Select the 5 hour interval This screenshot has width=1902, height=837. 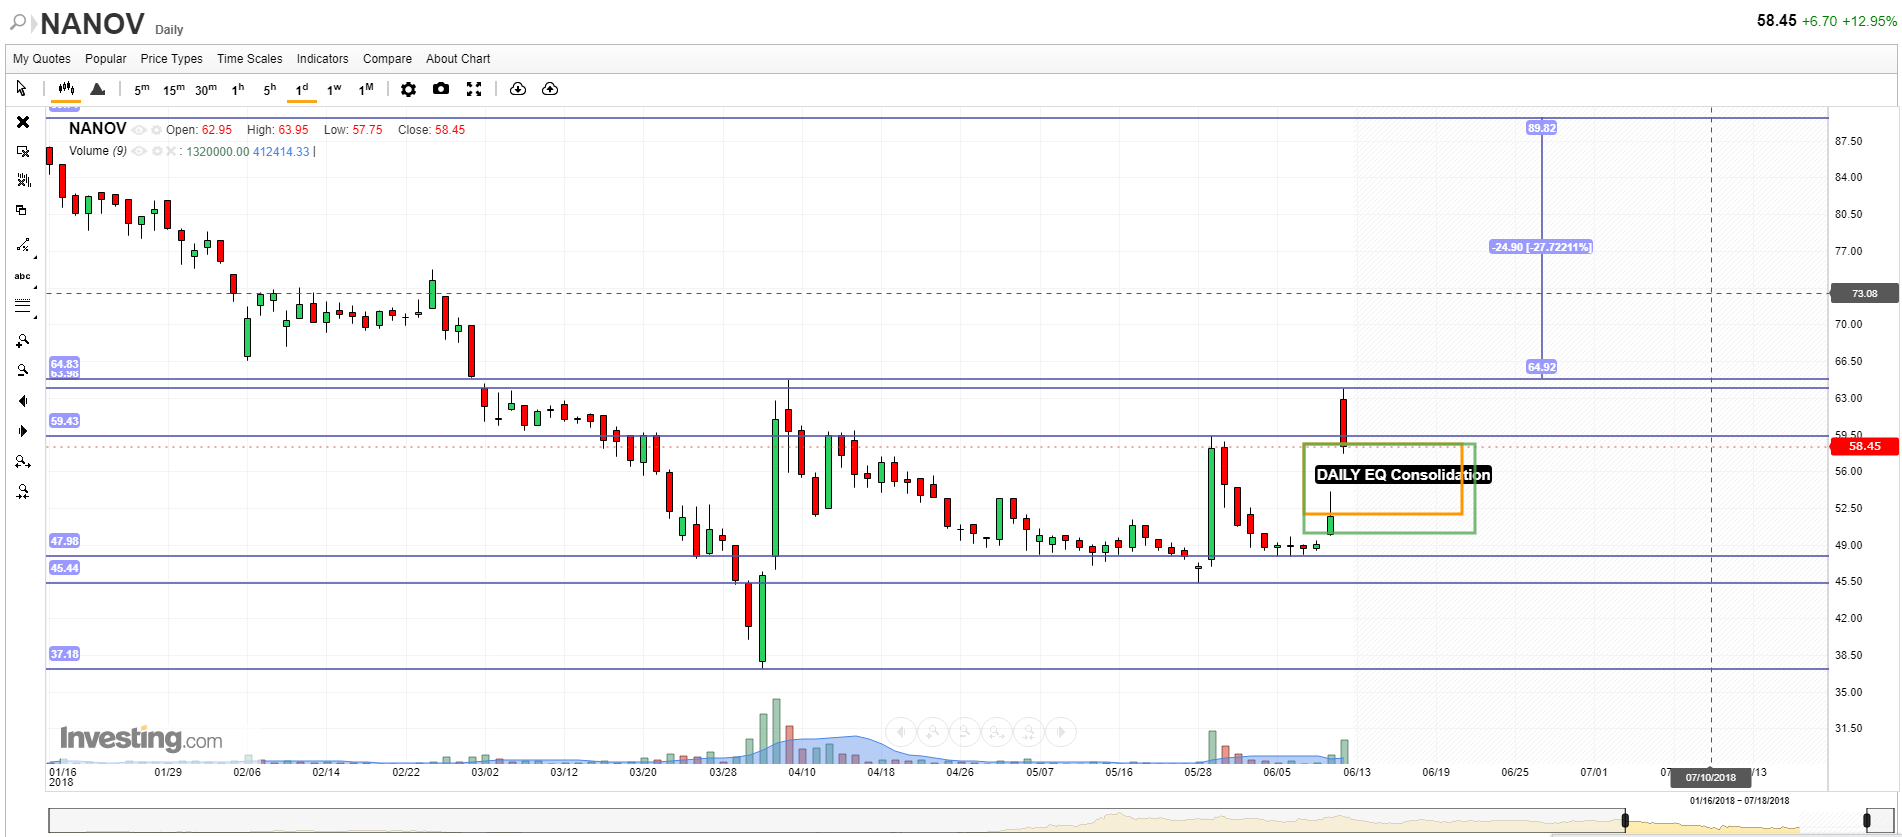tap(270, 89)
